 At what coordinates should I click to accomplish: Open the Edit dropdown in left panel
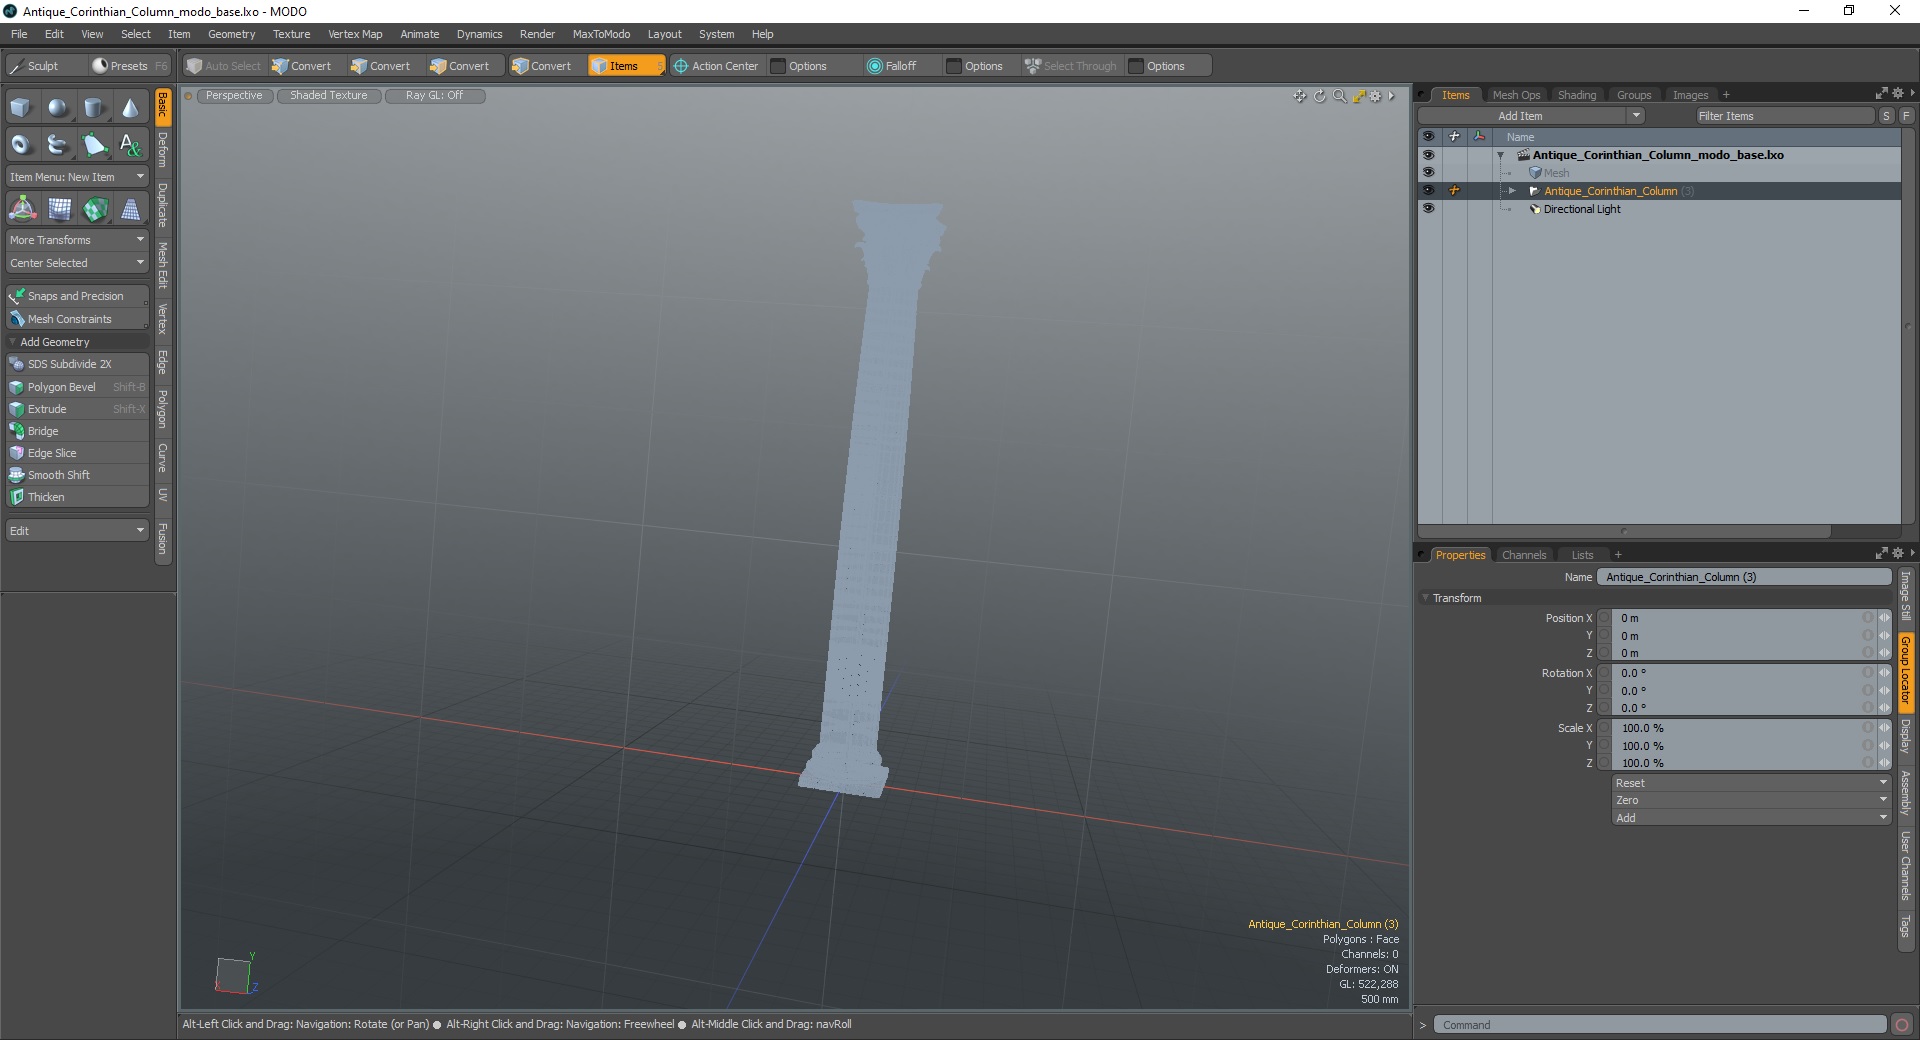(x=77, y=531)
